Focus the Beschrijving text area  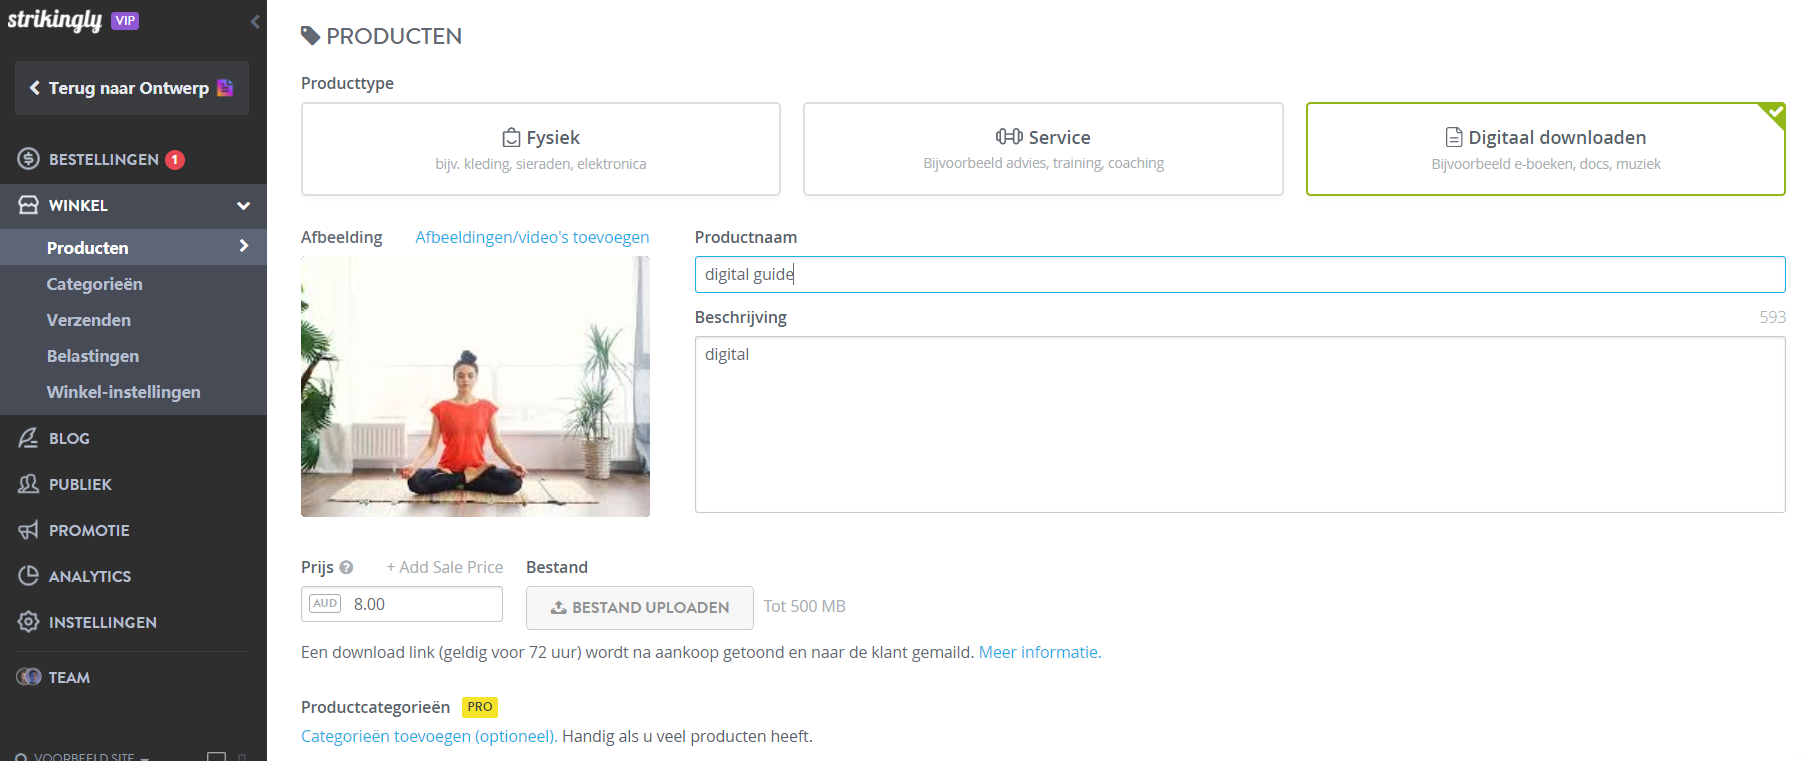coord(1240,424)
